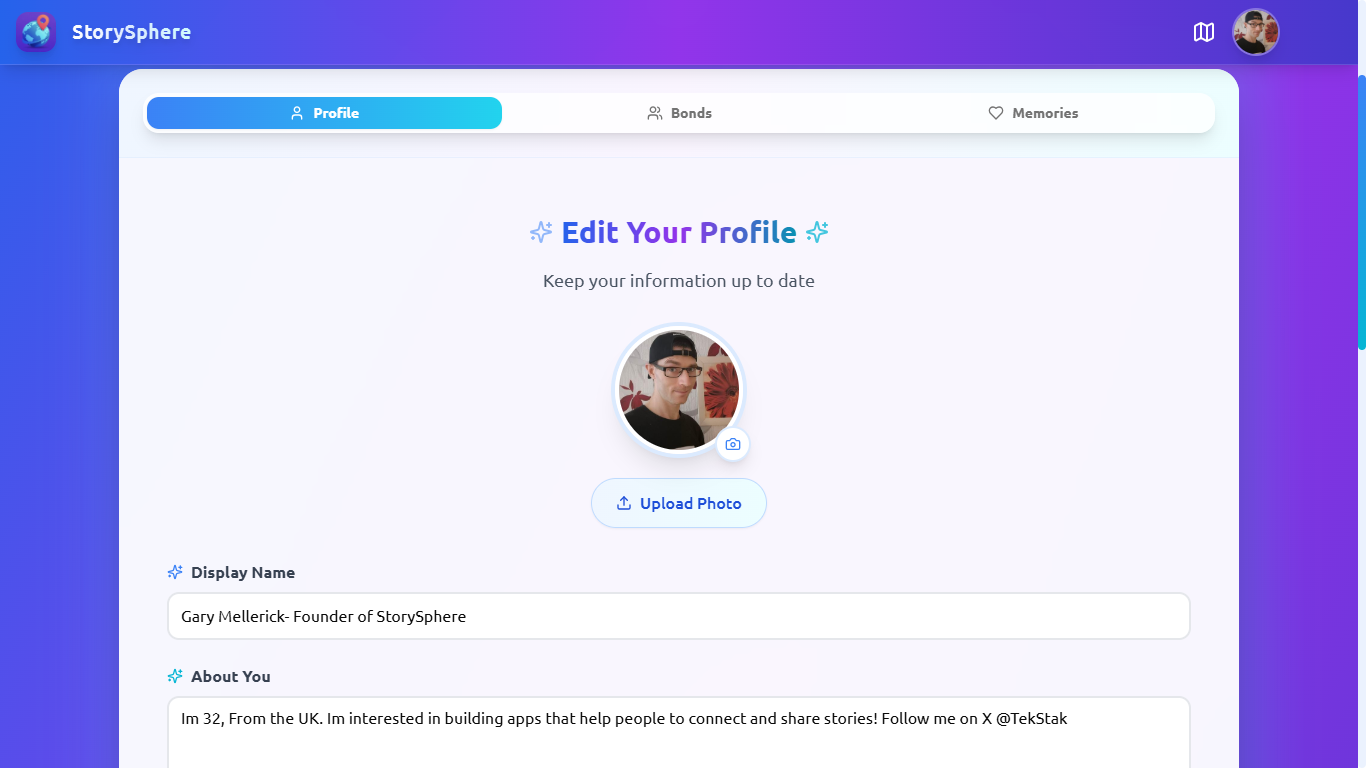Click the people icon in Bonds tab

coord(655,113)
